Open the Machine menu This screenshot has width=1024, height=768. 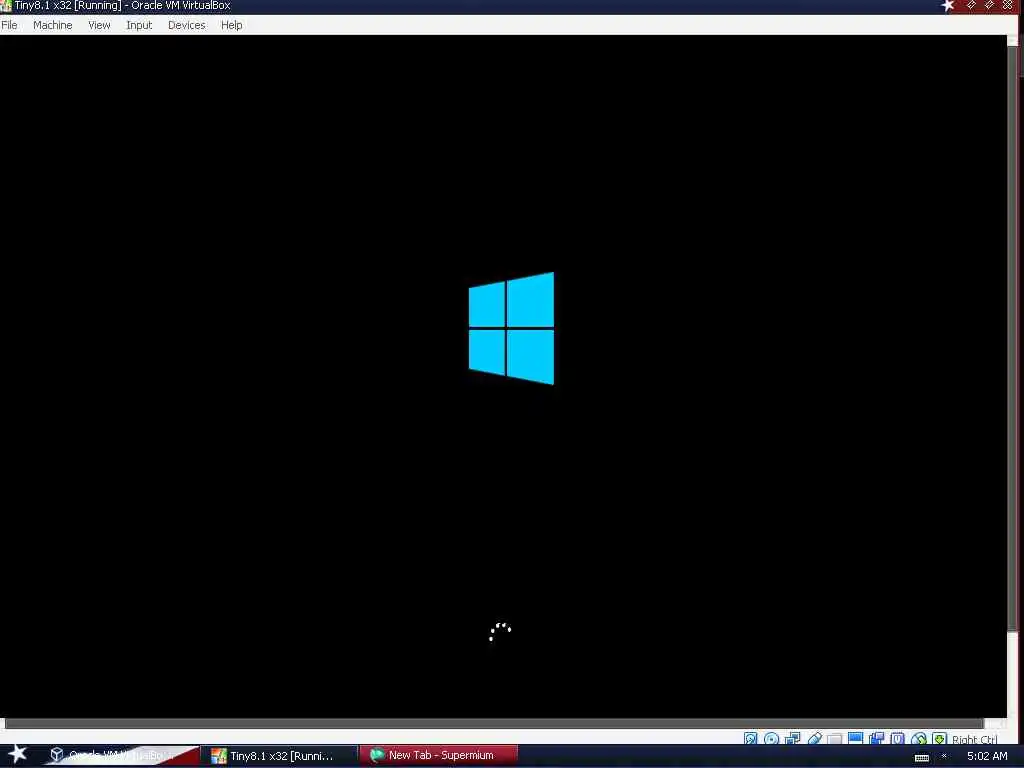pos(52,25)
